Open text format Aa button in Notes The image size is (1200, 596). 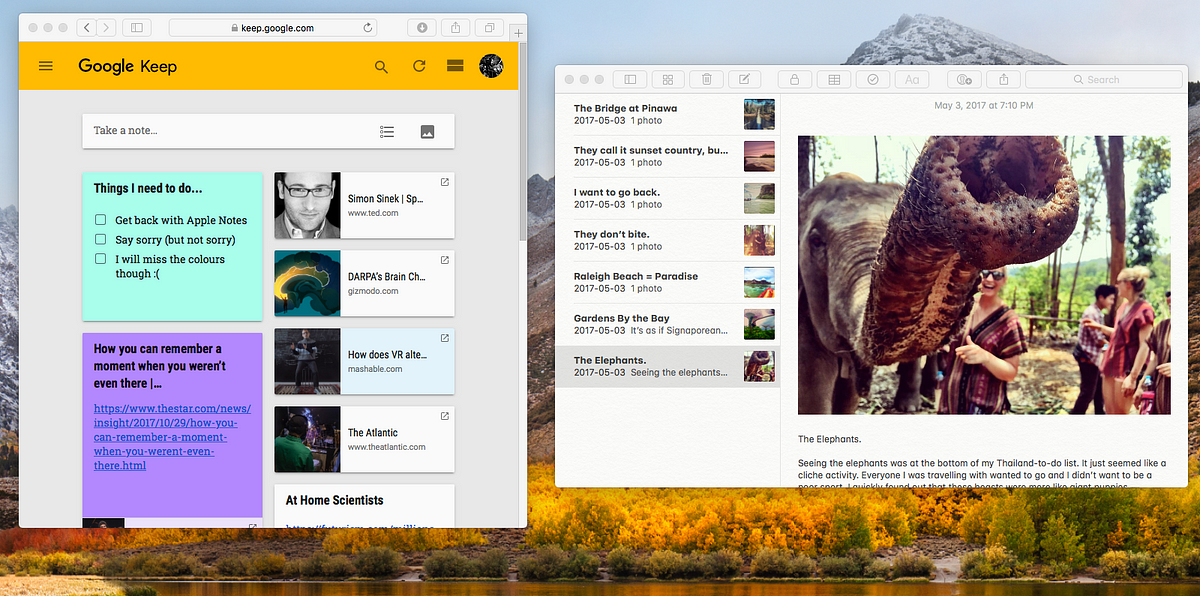[911, 79]
